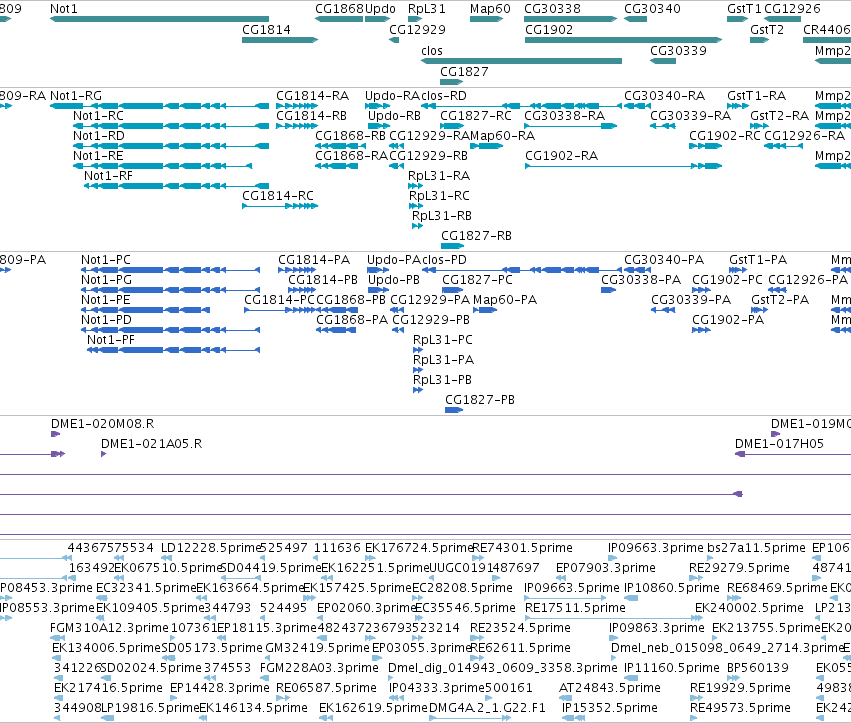851x723 pixels.
Task: Select transcript RpL31-RB
Action: 417,226
